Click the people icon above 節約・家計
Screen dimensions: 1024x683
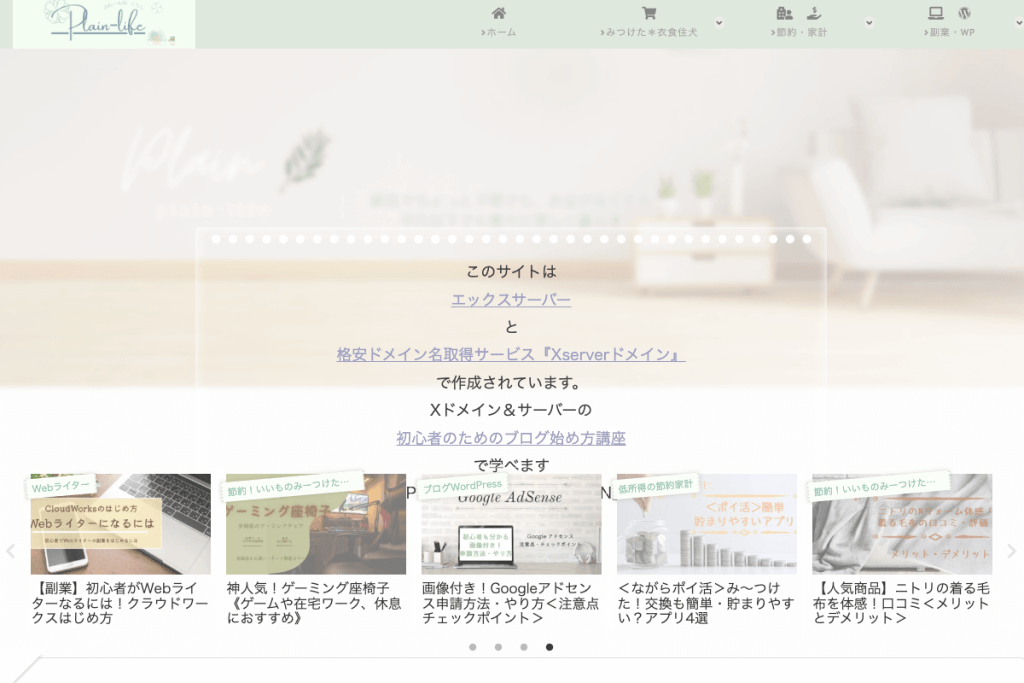[784, 13]
